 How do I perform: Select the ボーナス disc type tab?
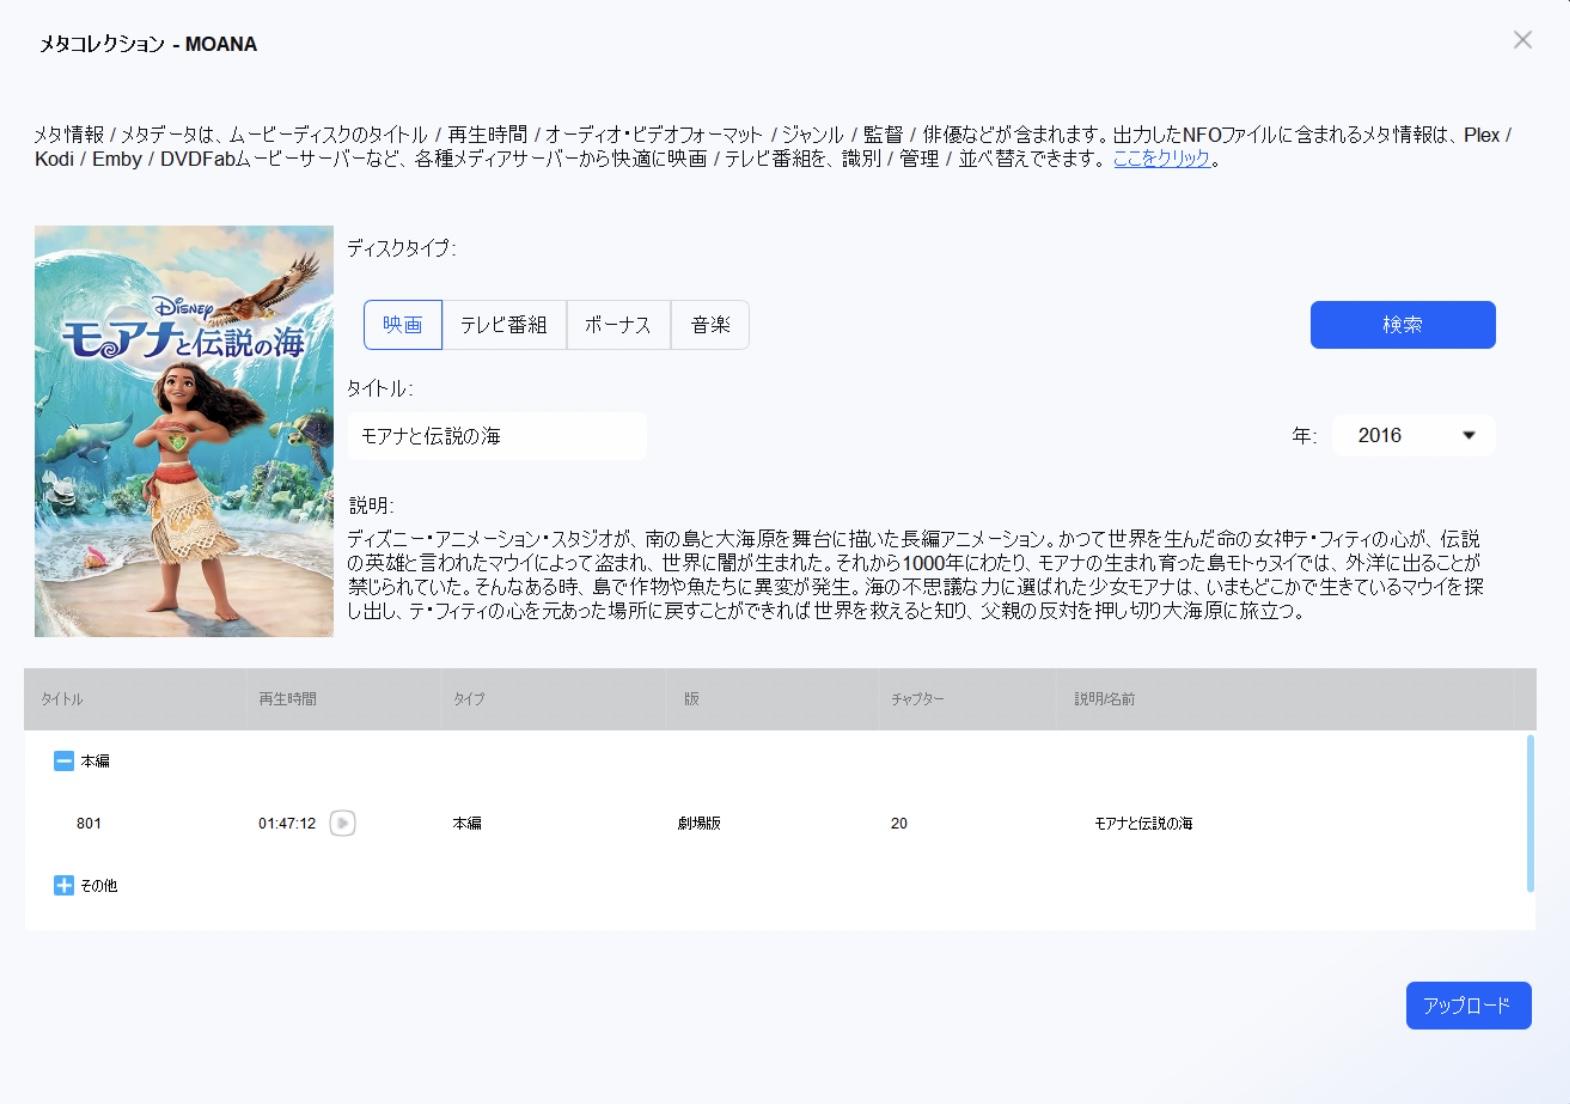tap(618, 325)
